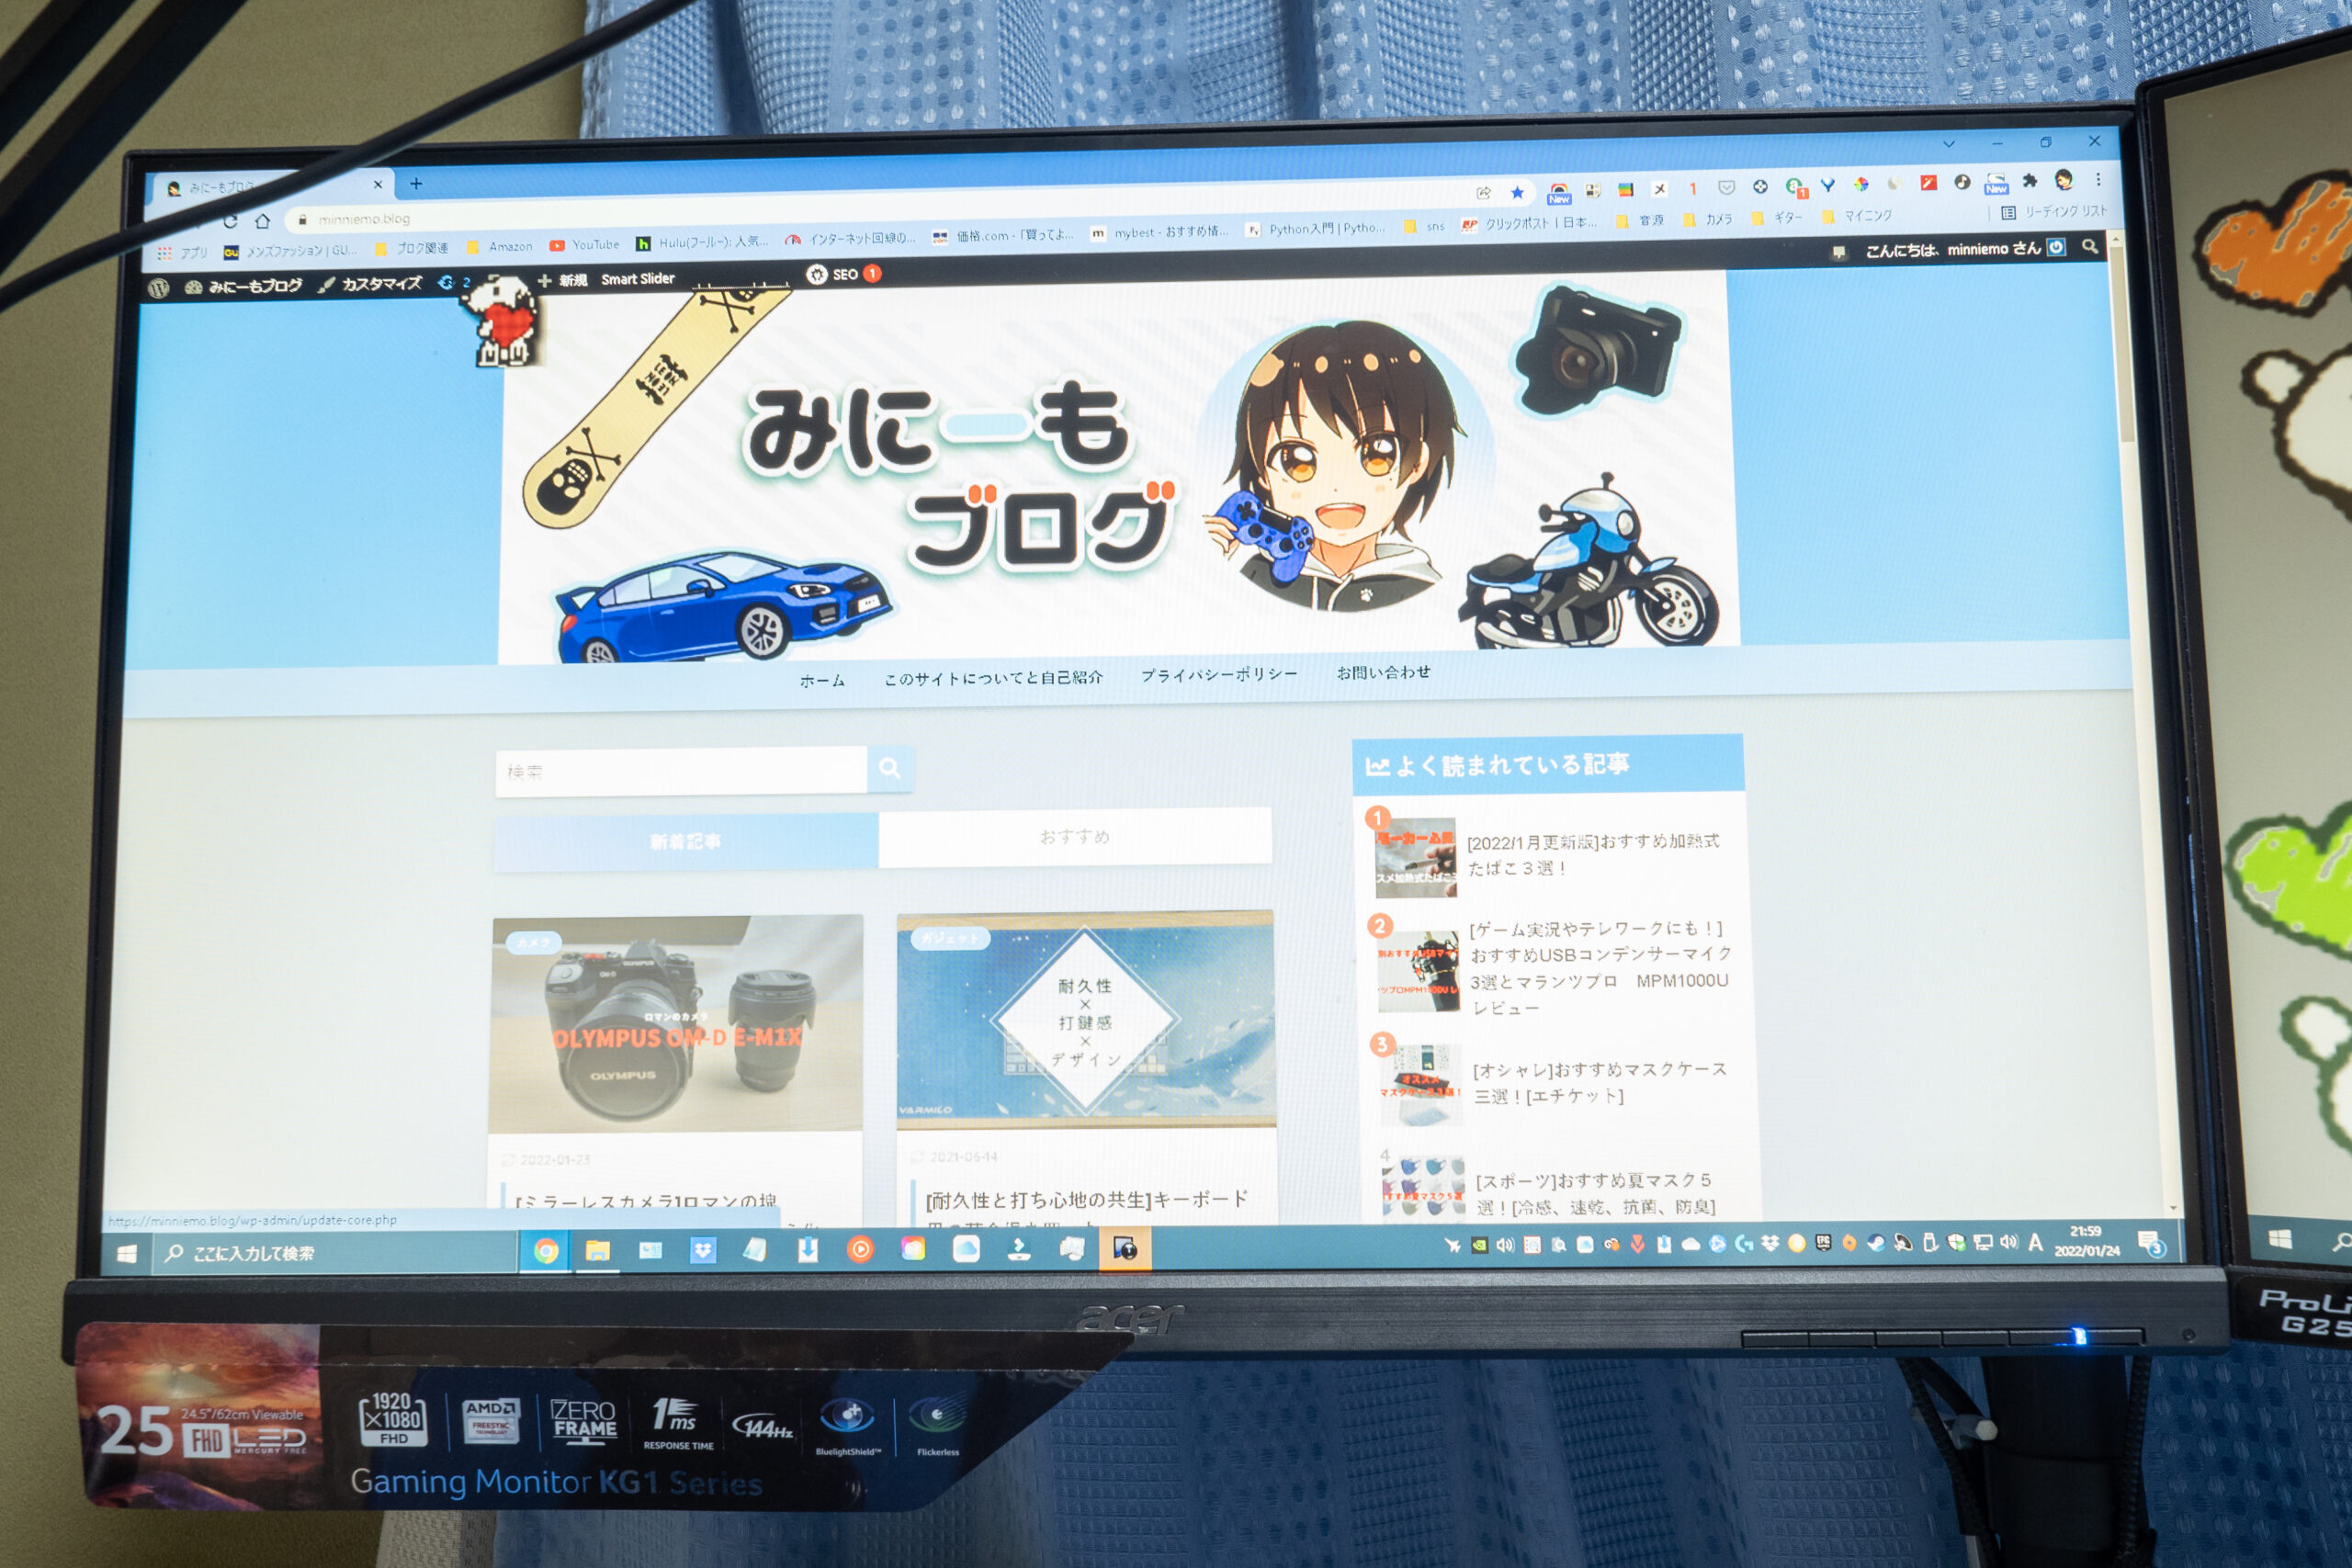Open the 音源 bookmark folder
2352x1568 pixels.
click(x=1640, y=221)
